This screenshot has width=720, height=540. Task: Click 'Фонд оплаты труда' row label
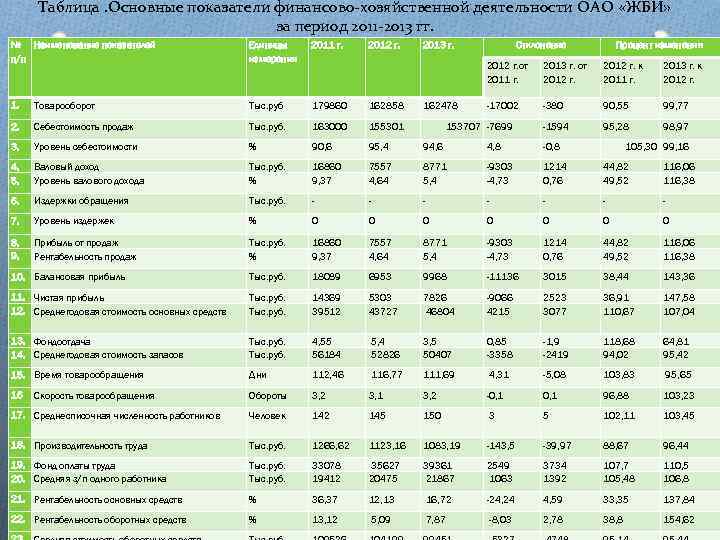(x=74, y=466)
